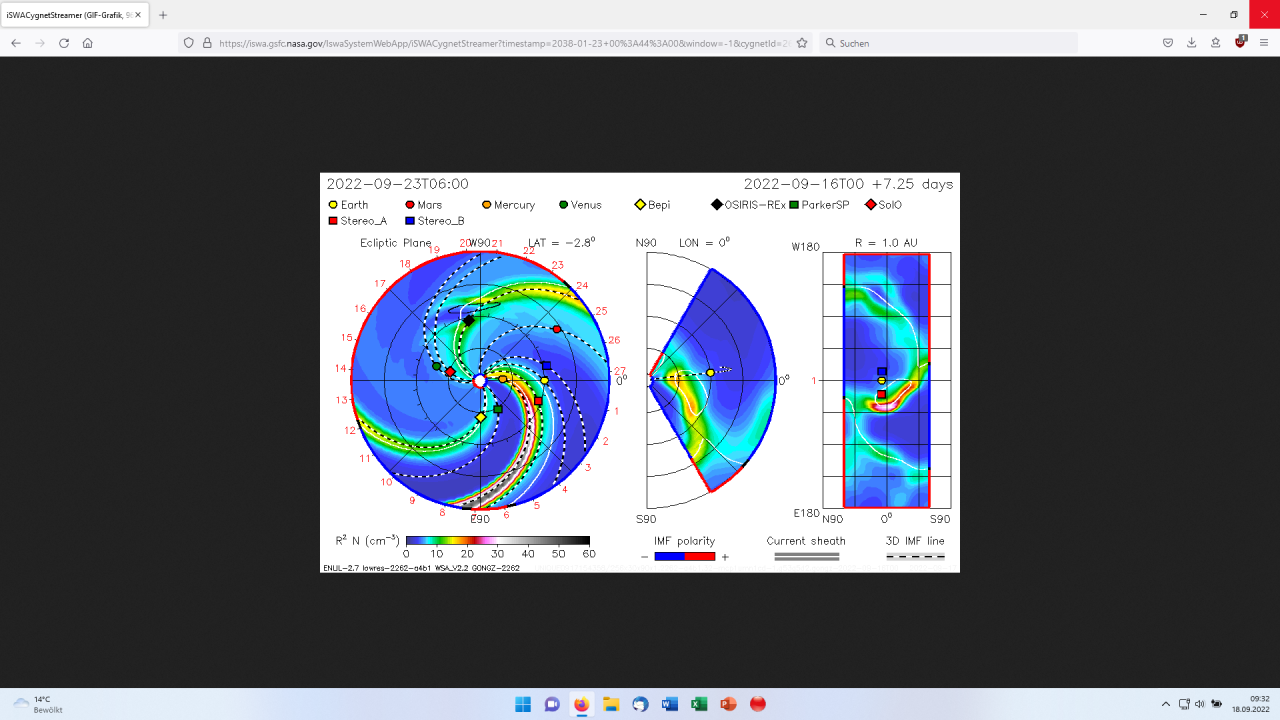The height and width of the screenshot is (720, 1280).
Task: Reload the current page
Action: pyautogui.click(x=64, y=43)
